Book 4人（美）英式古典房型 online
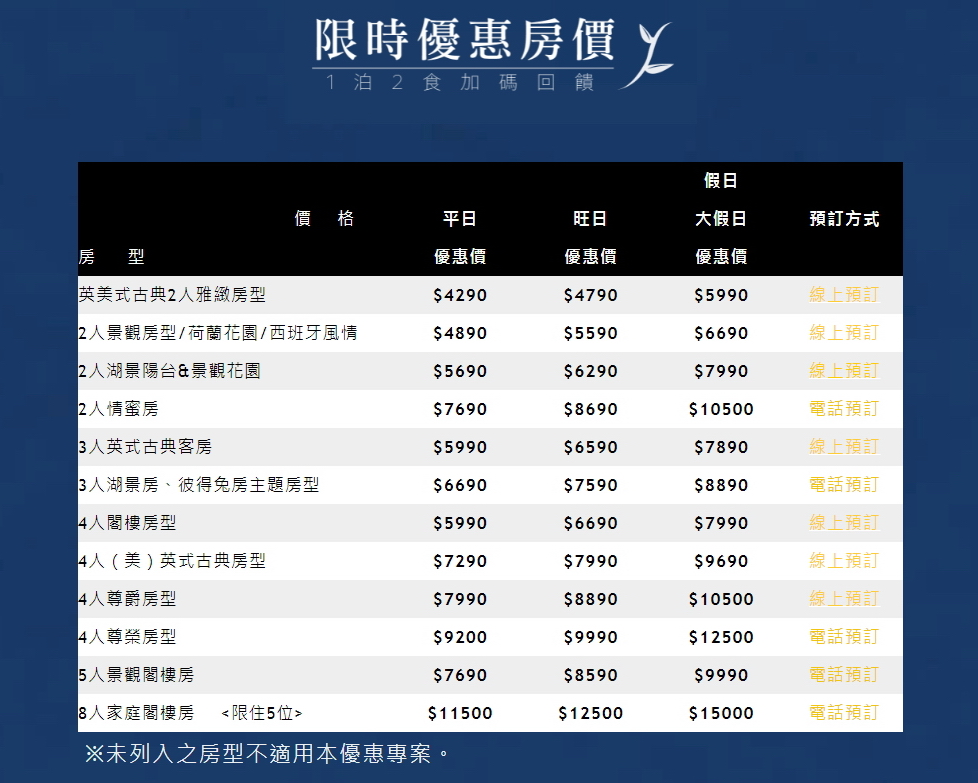 click(843, 560)
